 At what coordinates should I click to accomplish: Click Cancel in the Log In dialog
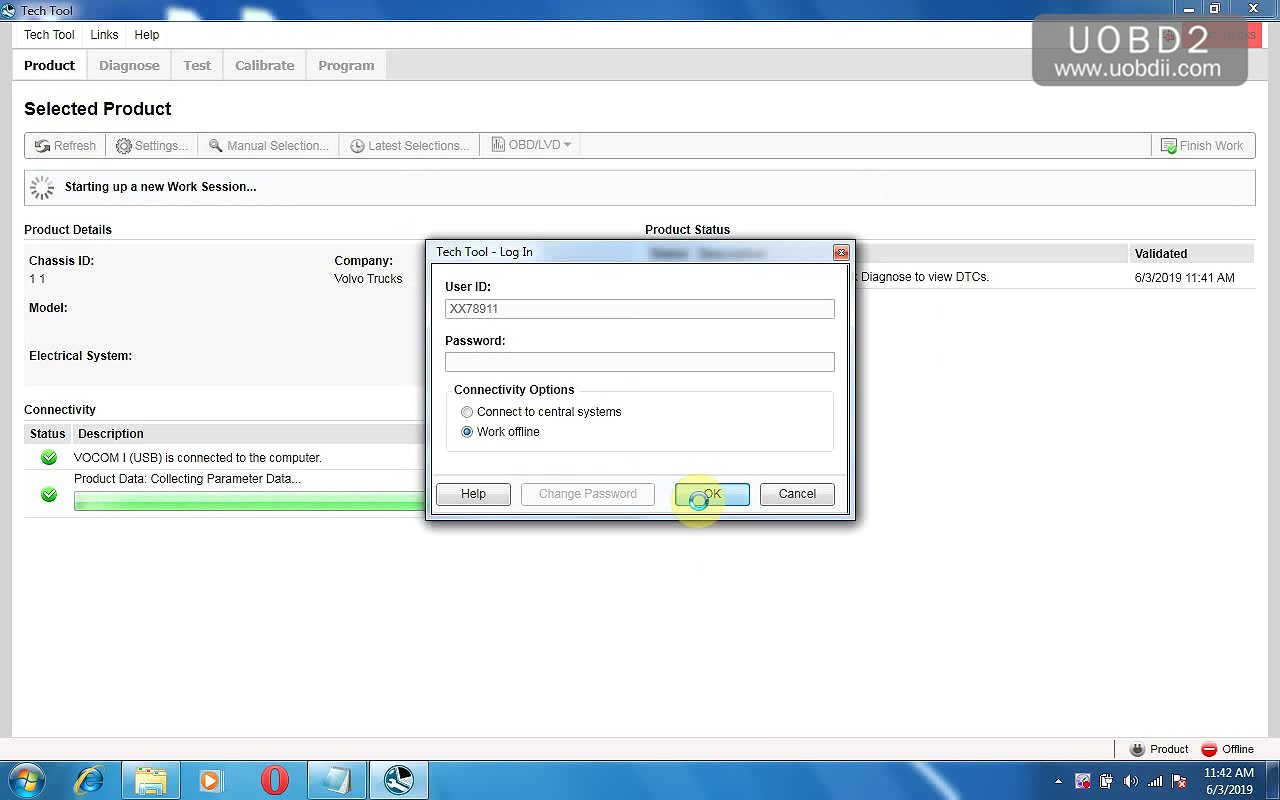tap(797, 494)
